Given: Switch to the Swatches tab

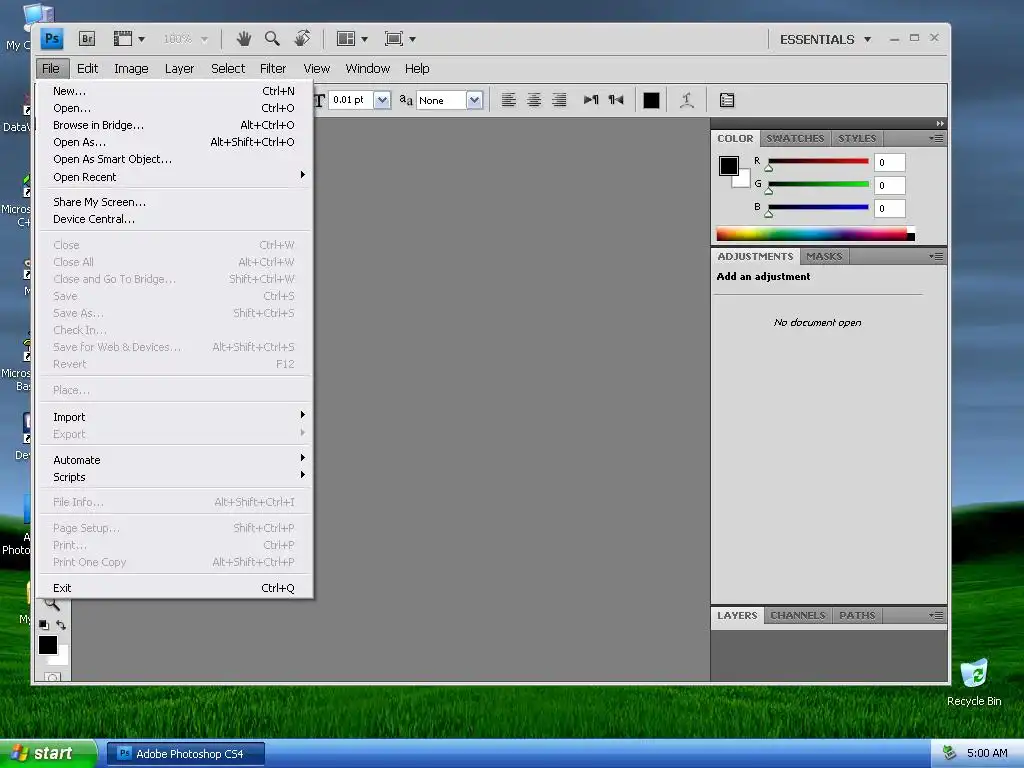Looking at the screenshot, I should pos(795,138).
